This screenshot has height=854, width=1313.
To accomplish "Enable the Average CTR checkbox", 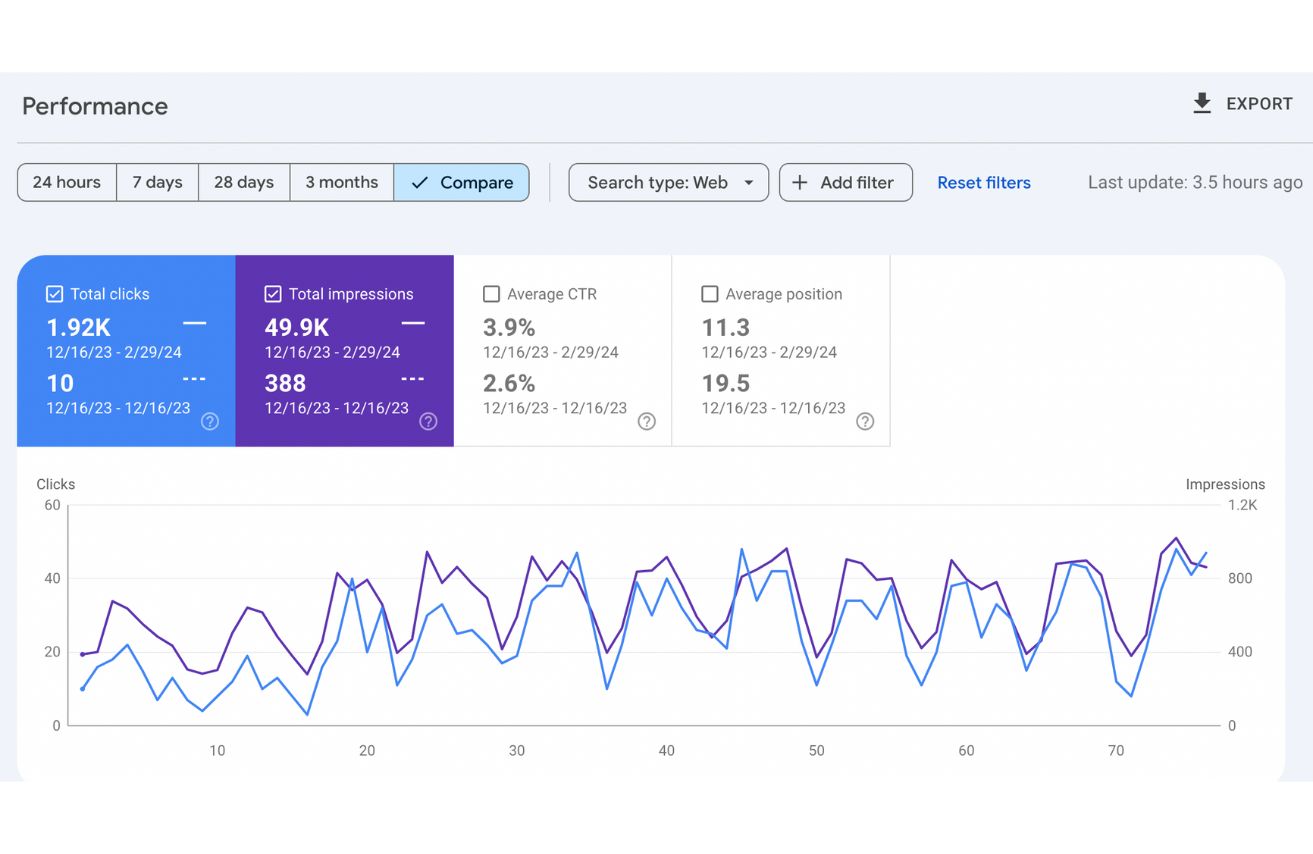I will click(491, 294).
